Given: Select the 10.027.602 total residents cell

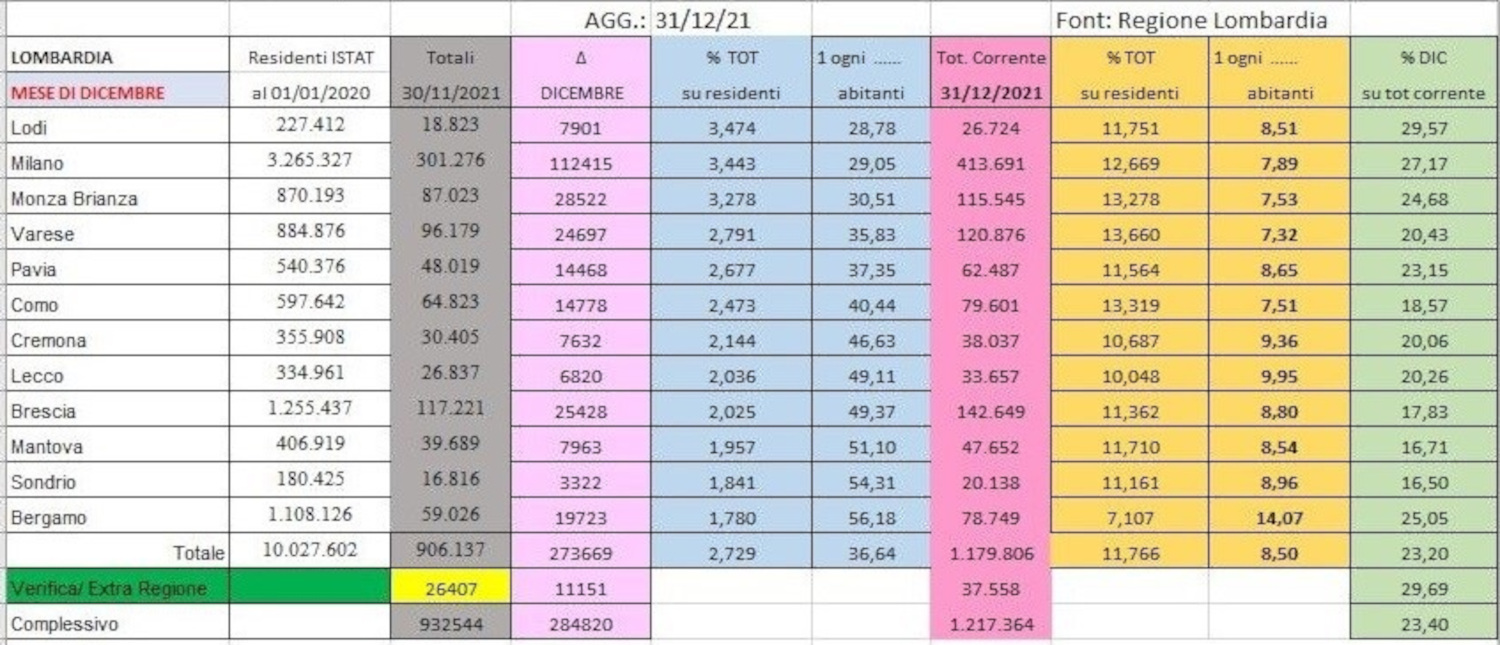Looking at the screenshot, I should point(310,551).
